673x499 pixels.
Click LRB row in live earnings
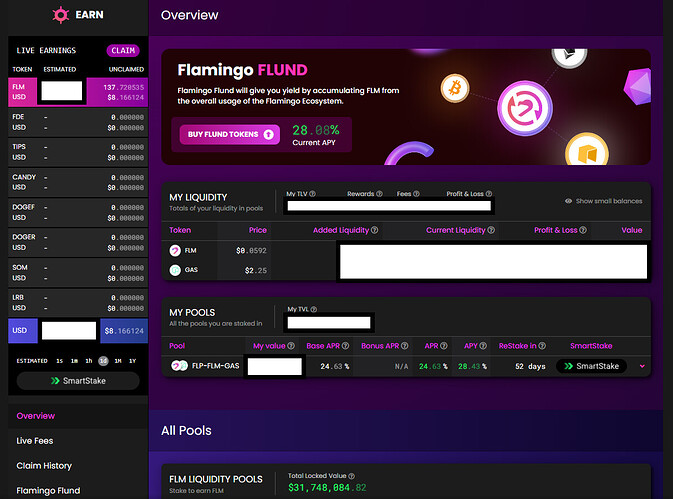78,302
